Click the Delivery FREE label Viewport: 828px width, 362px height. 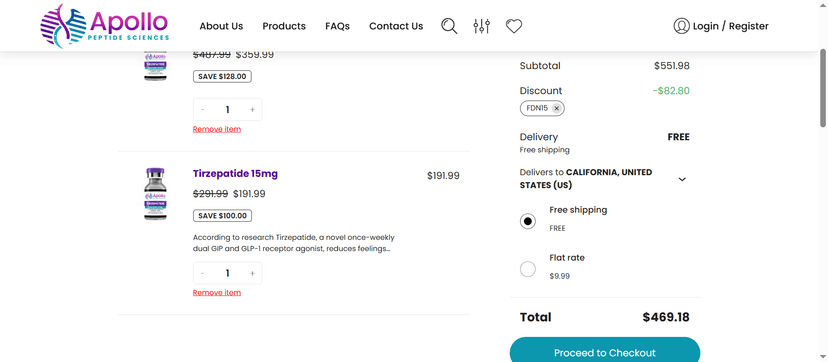679,137
